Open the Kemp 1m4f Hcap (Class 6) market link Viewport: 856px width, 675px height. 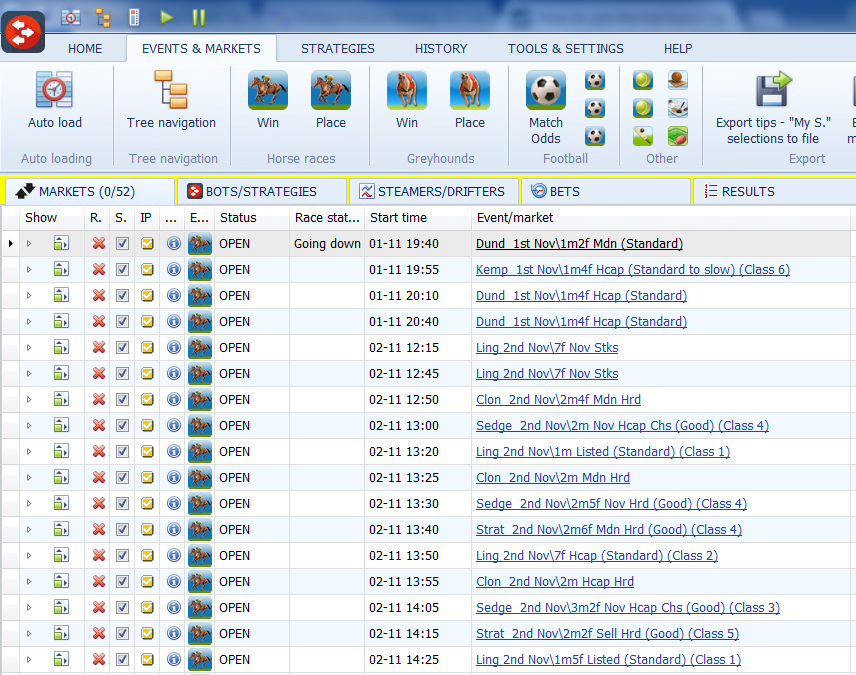tap(633, 270)
